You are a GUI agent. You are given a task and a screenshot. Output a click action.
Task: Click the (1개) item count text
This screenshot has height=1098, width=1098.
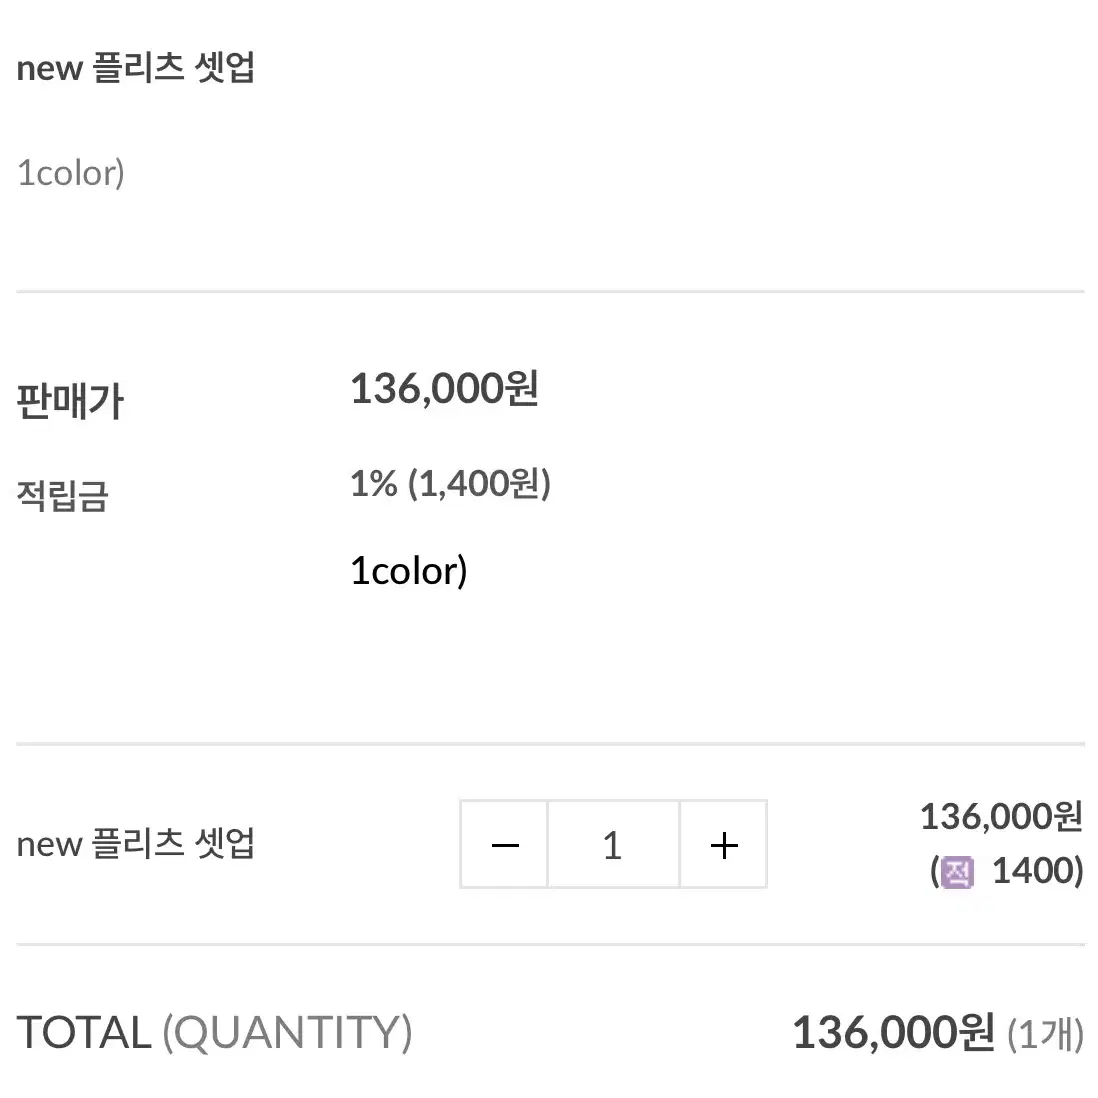click(x=1045, y=1034)
